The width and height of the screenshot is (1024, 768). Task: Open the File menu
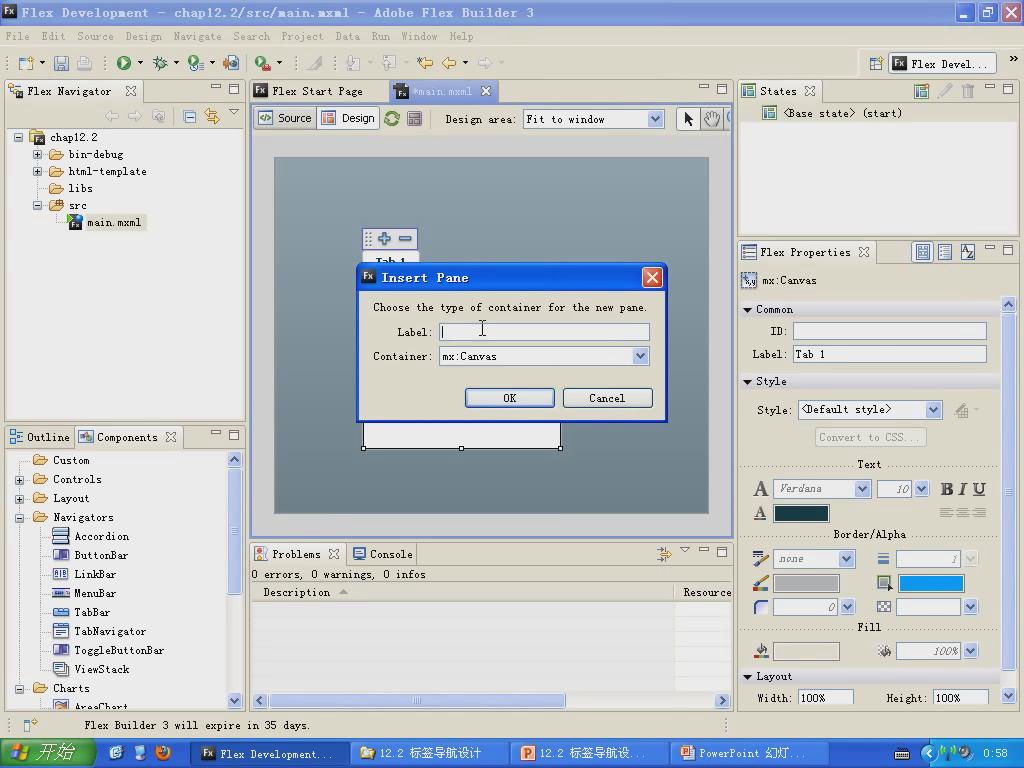(18, 37)
